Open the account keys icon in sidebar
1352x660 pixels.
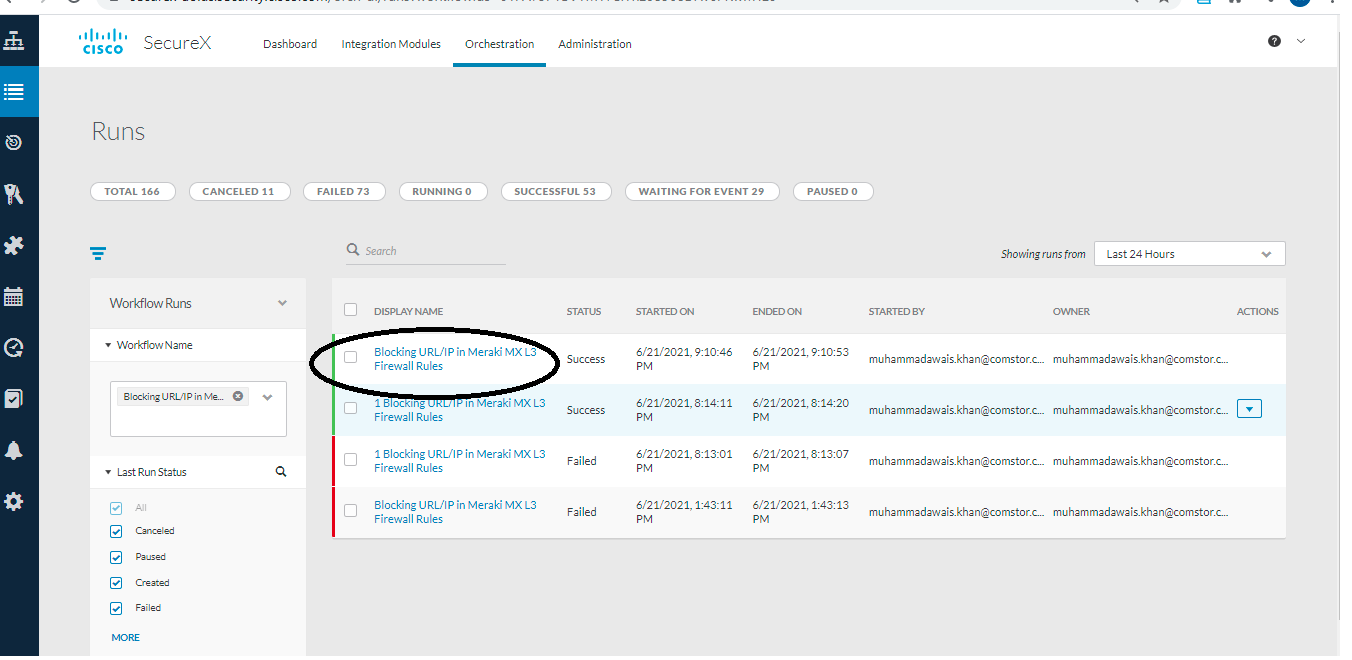coord(13,194)
